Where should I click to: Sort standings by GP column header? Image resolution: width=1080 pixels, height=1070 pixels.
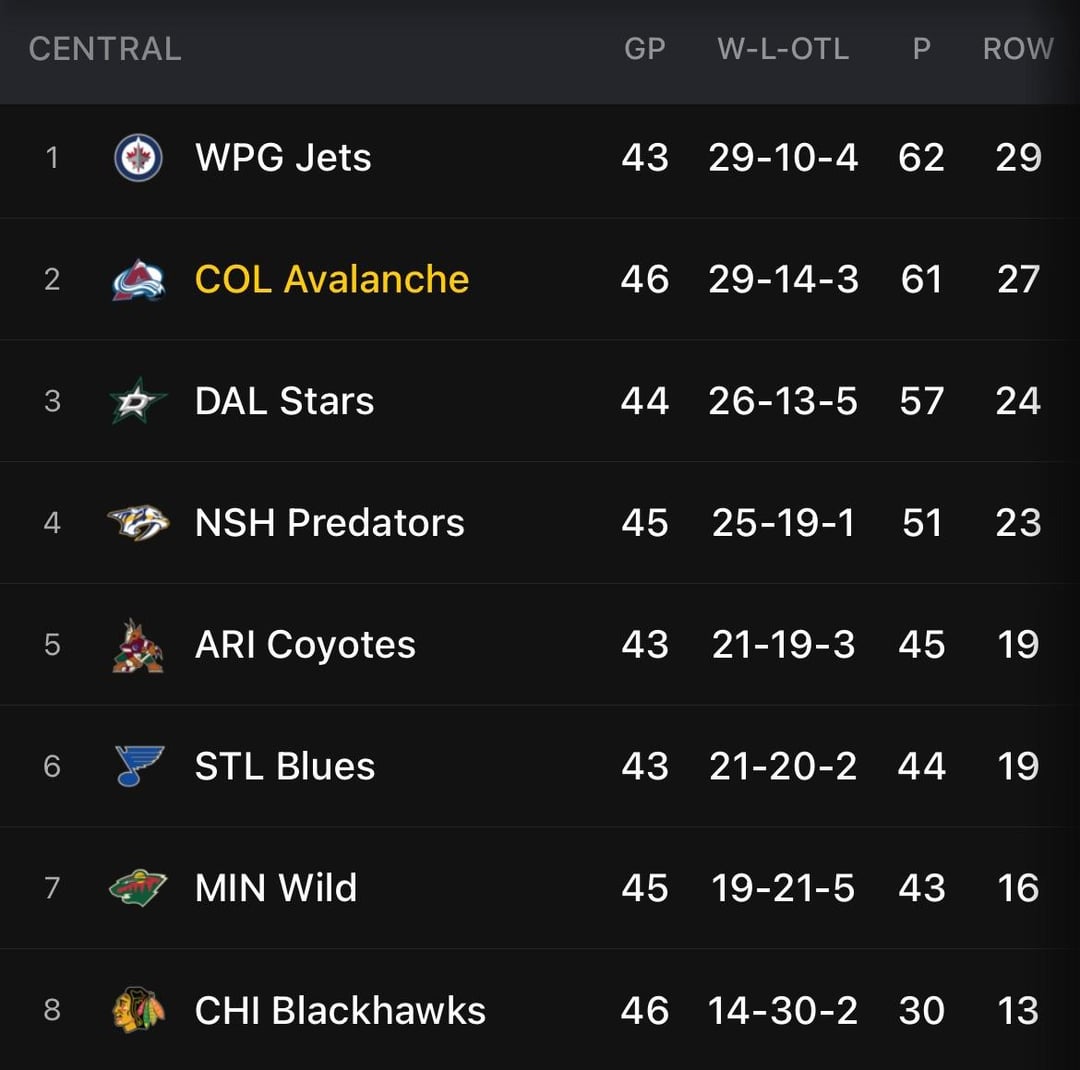coord(644,49)
